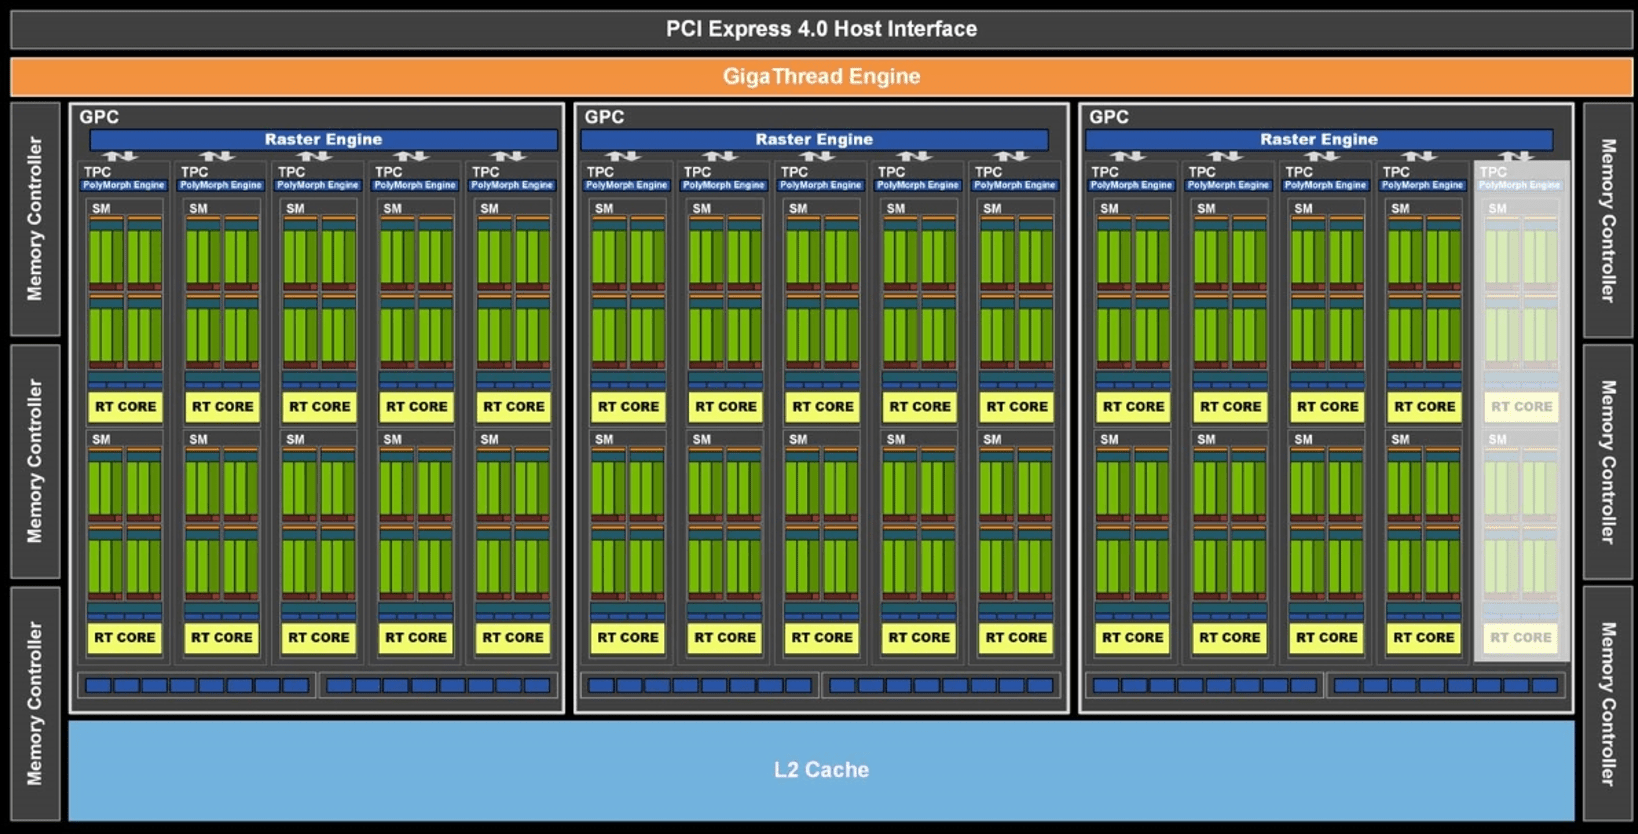
Task: Select the bottom-right Memory Controller block
Action: pyautogui.click(x=1608, y=703)
